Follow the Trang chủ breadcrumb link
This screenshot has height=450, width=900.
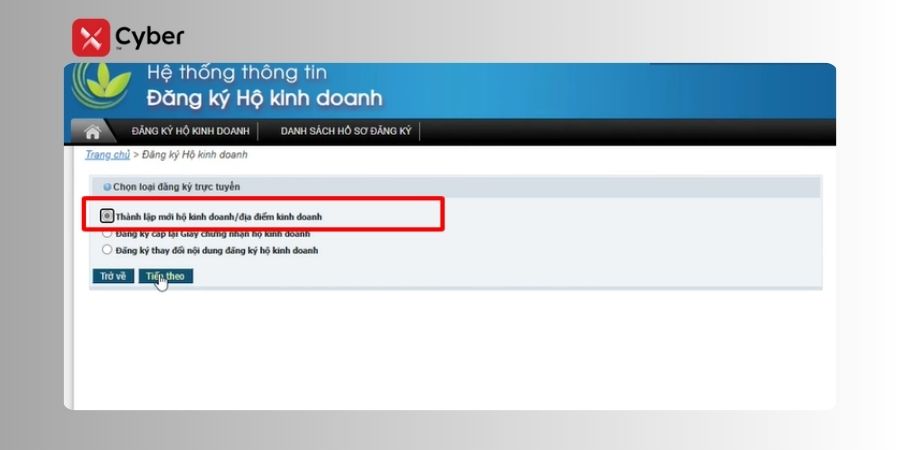tap(107, 155)
